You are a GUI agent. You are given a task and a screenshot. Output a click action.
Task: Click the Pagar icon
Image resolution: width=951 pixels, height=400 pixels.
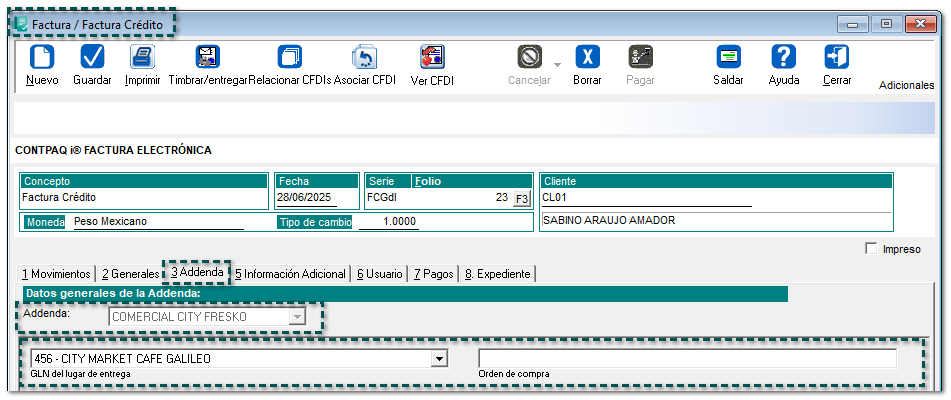click(x=640, y=57)
